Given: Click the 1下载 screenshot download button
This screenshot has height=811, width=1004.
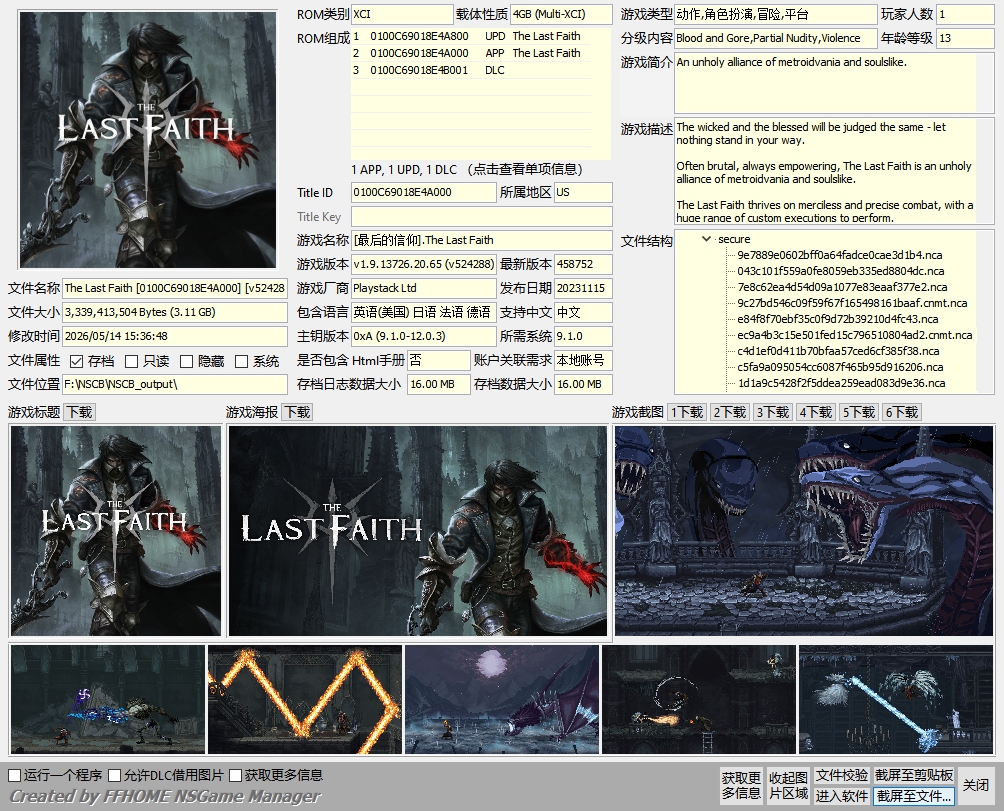Looking at the screenshot, I should tap(687, 412).
